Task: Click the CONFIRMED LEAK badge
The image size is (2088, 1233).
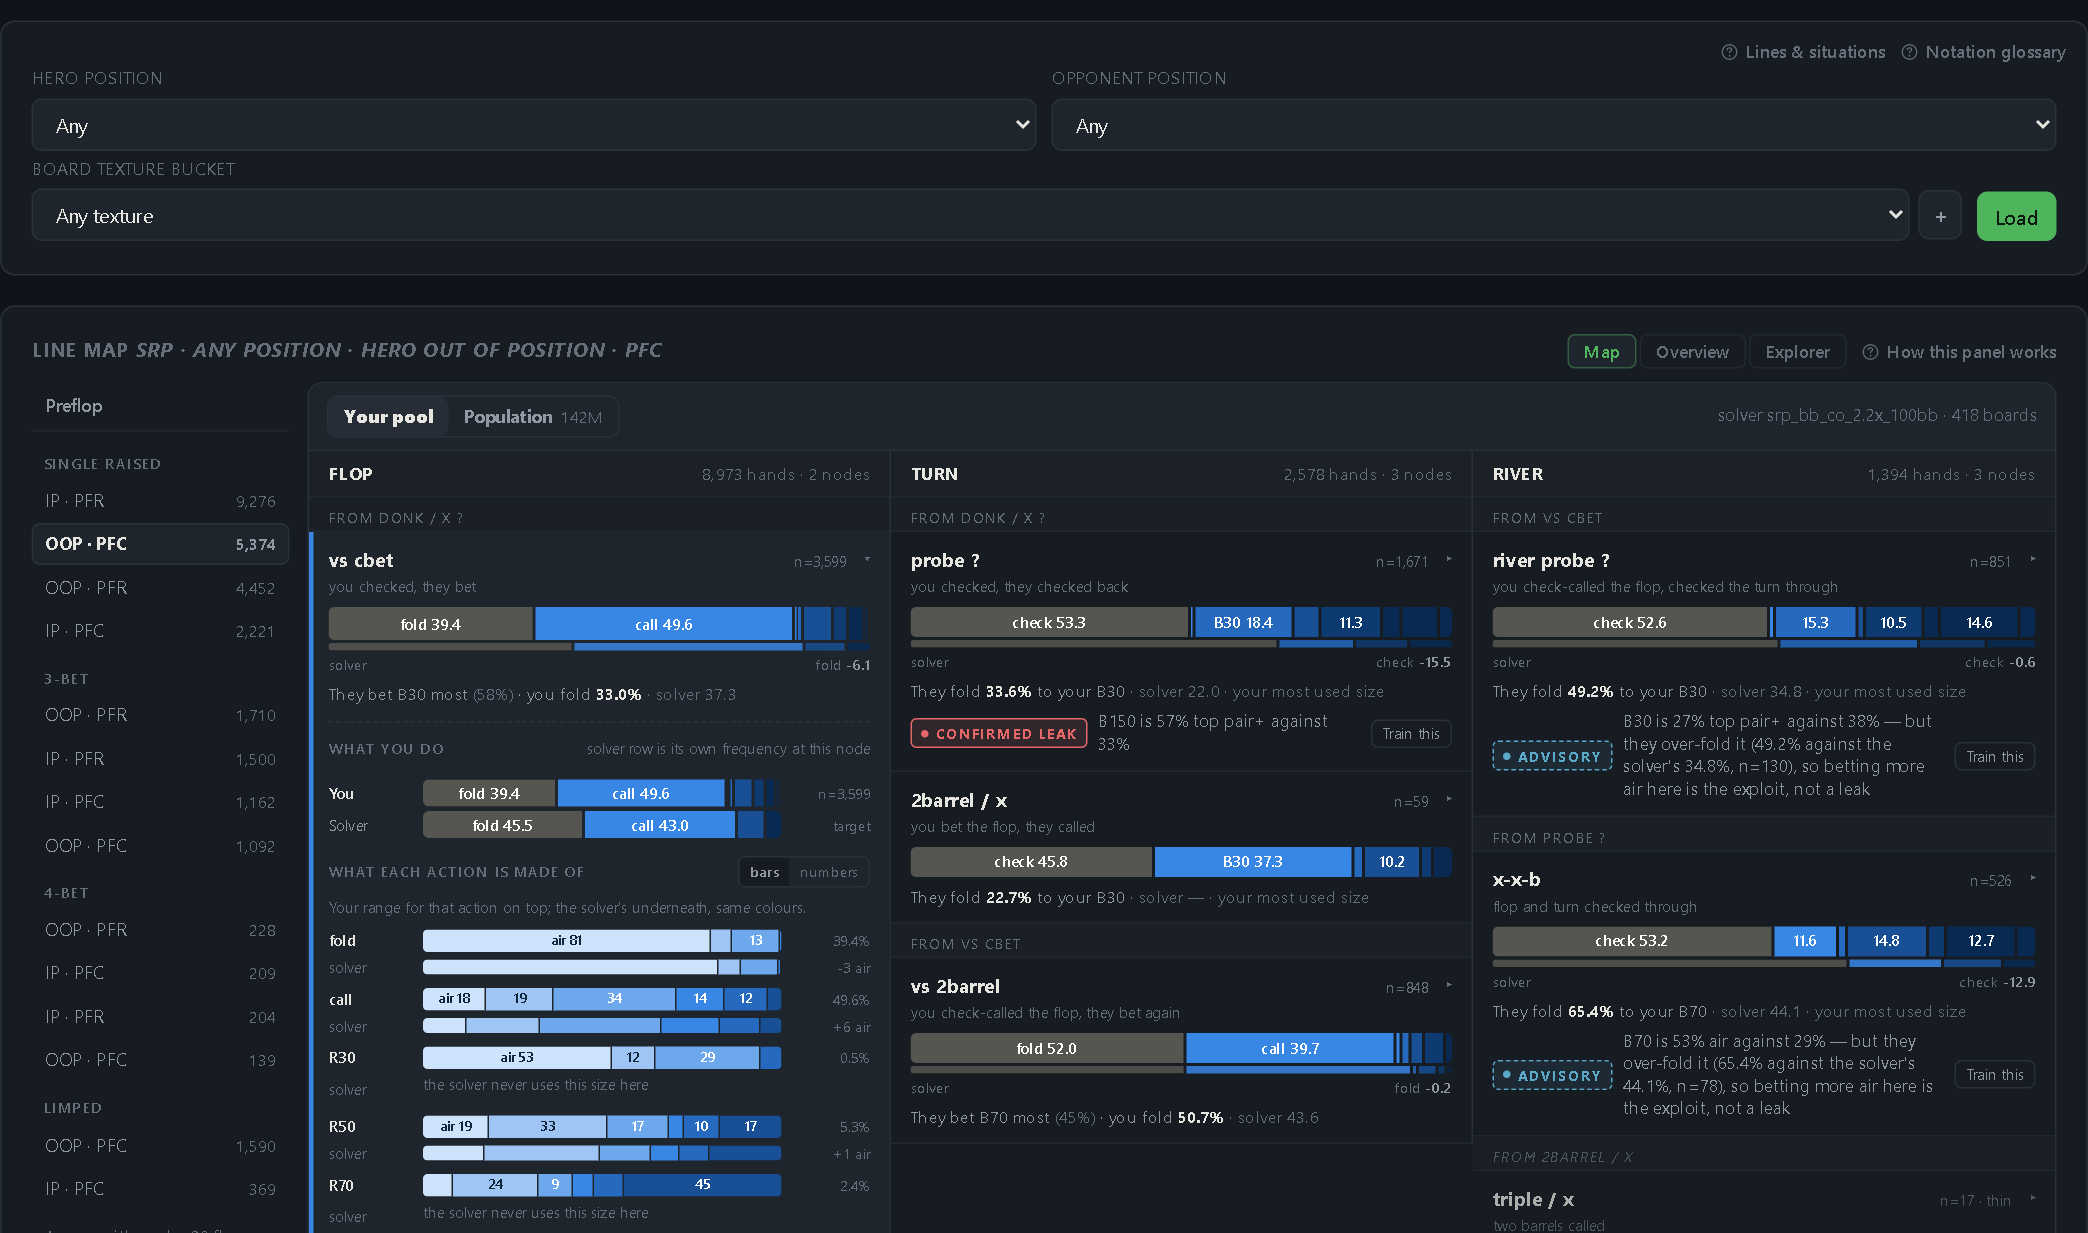Action: [x=998, y=734]
